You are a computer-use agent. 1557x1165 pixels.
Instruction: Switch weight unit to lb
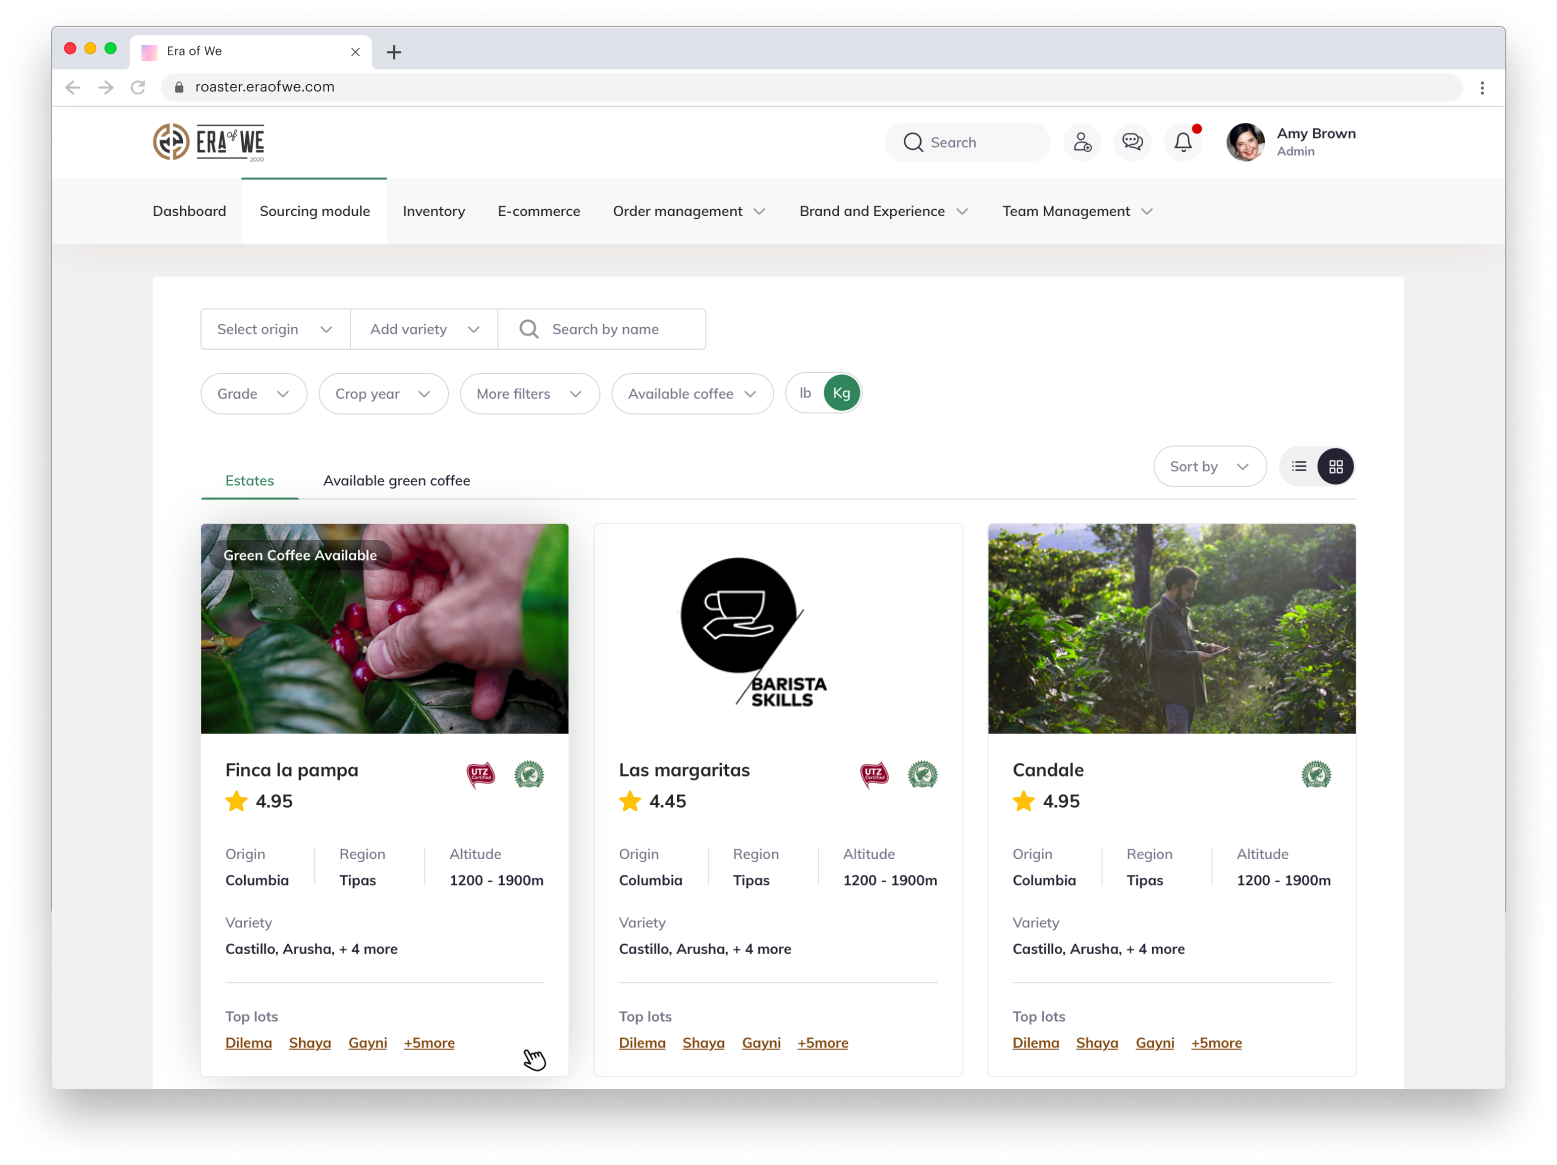pyautogui.click(x=805, y=394)
